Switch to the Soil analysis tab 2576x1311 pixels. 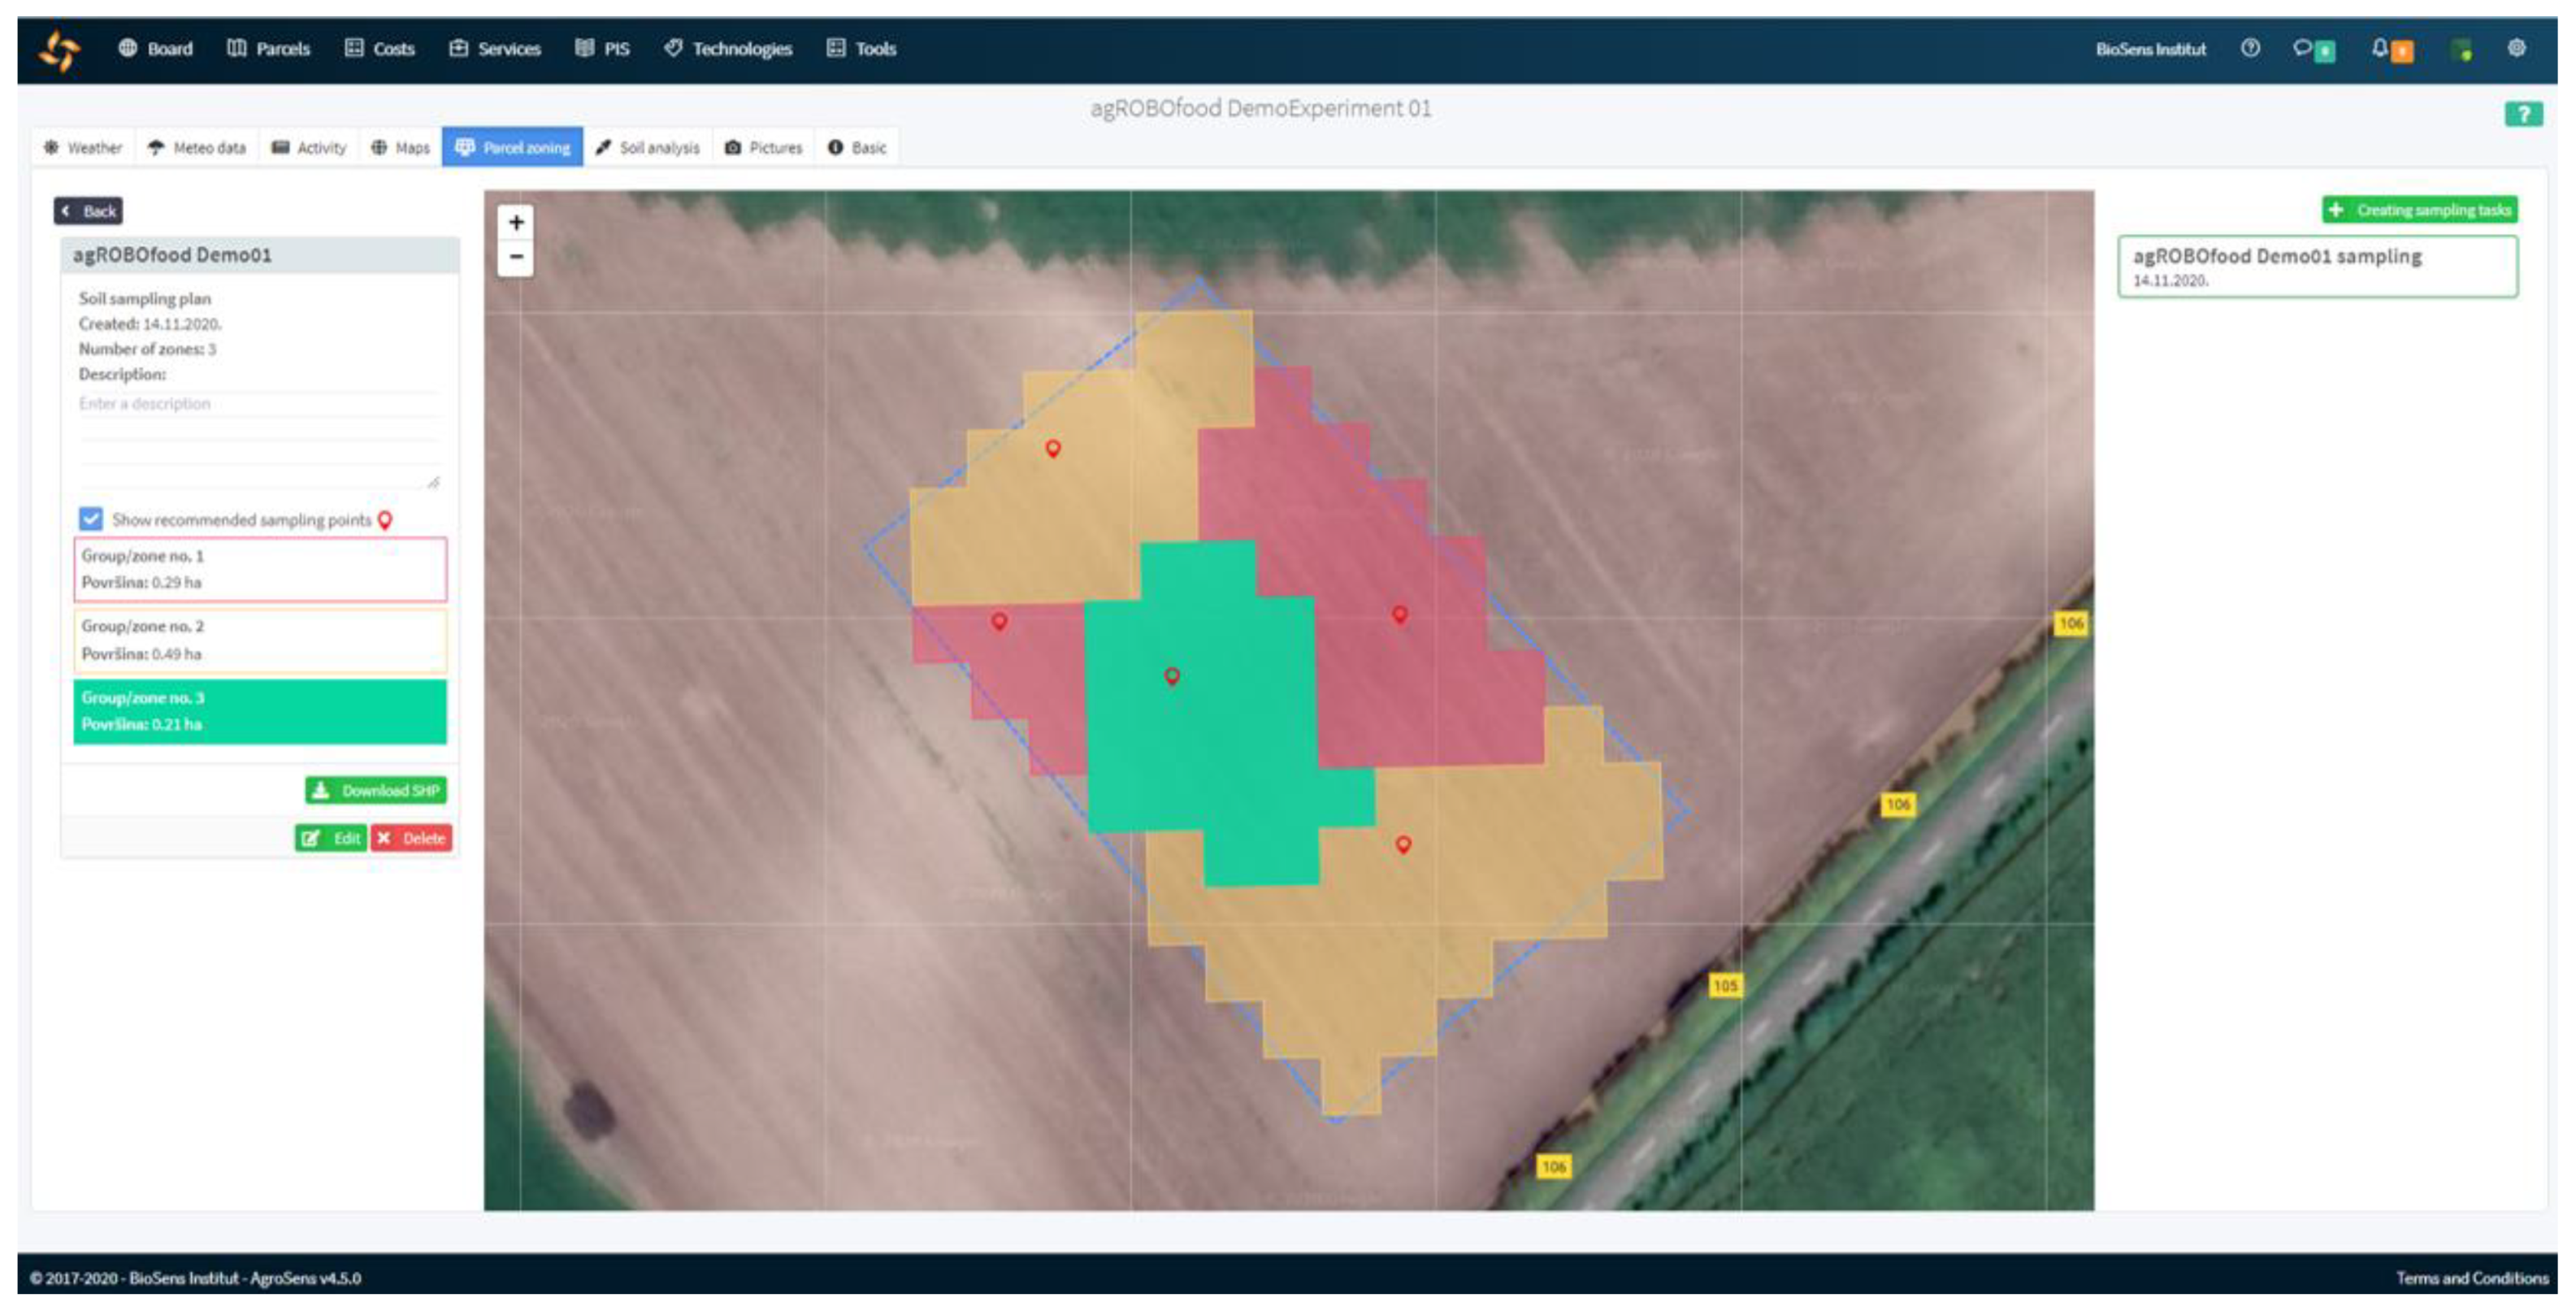pyautogui.click(x=648, y=147)
